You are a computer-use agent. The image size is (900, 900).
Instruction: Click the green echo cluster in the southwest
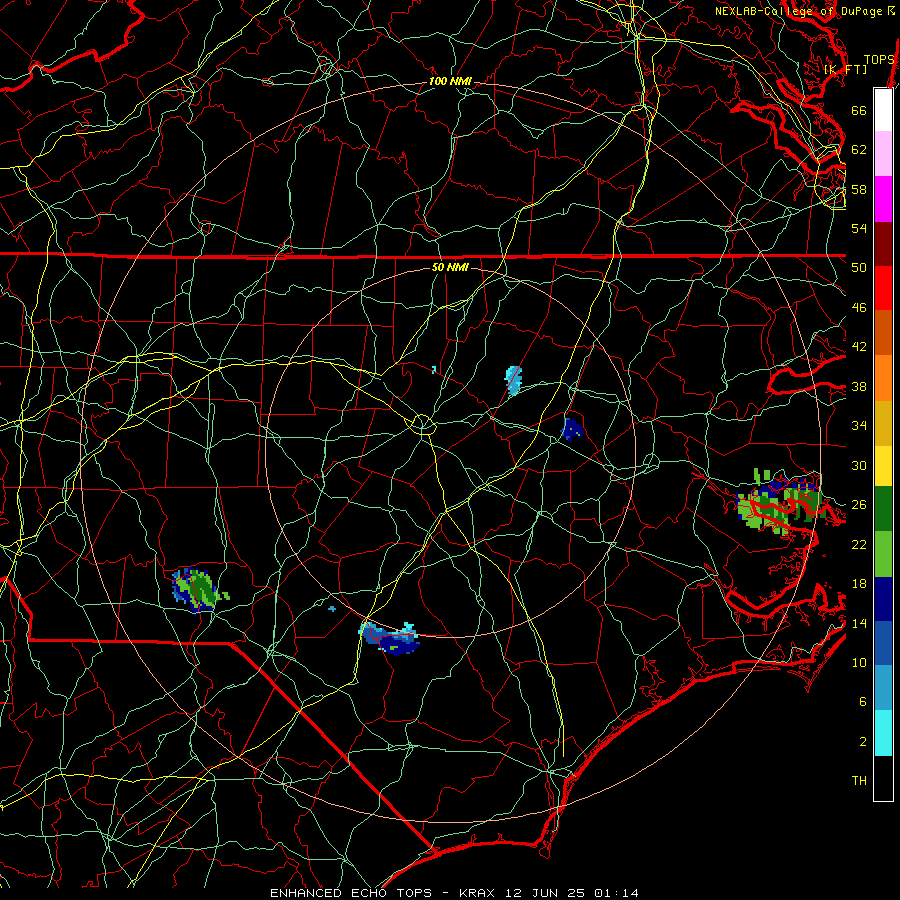tap(198, 589)
